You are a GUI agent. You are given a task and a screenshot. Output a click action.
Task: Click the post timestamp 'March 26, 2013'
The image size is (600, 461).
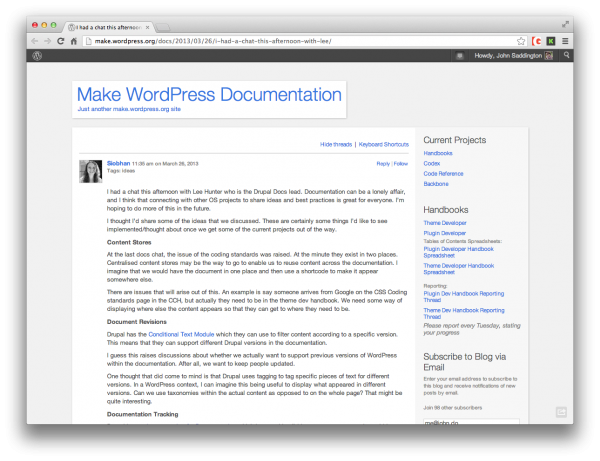click(x=180, y=164)
